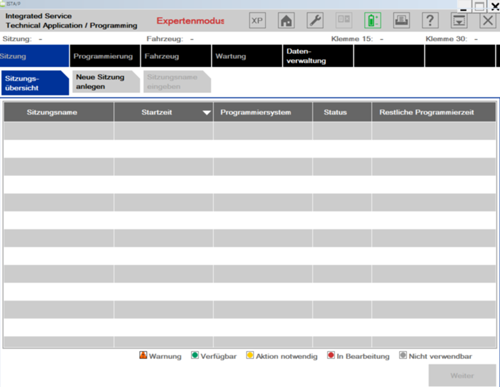
Task: Click the red In Bearbeitung icon
Action: pyautogui.click(x=331, y=355)
